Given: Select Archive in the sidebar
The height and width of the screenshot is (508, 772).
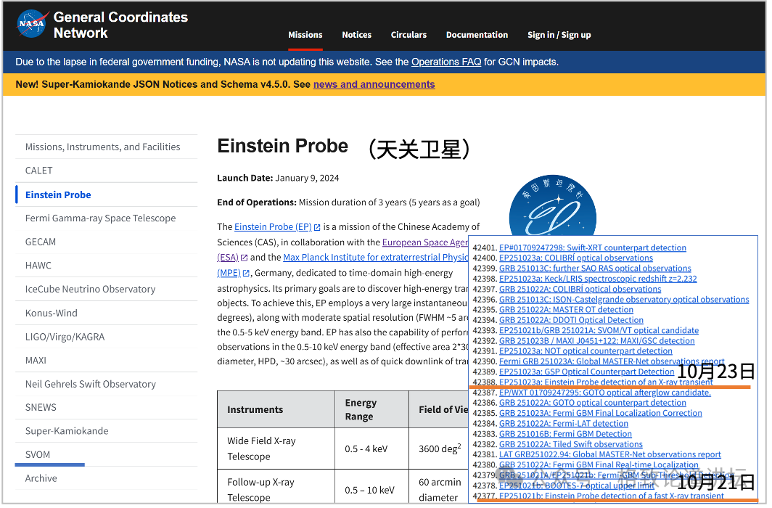Looking at the screenshot, I should pyautogui.click(x=107, y=479).
